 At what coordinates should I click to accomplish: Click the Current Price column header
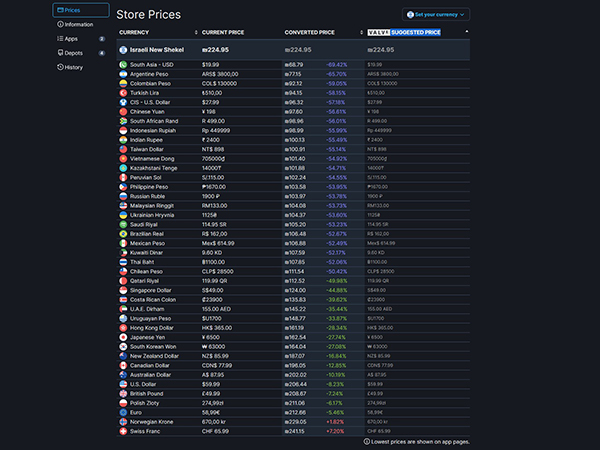[223, 33]
